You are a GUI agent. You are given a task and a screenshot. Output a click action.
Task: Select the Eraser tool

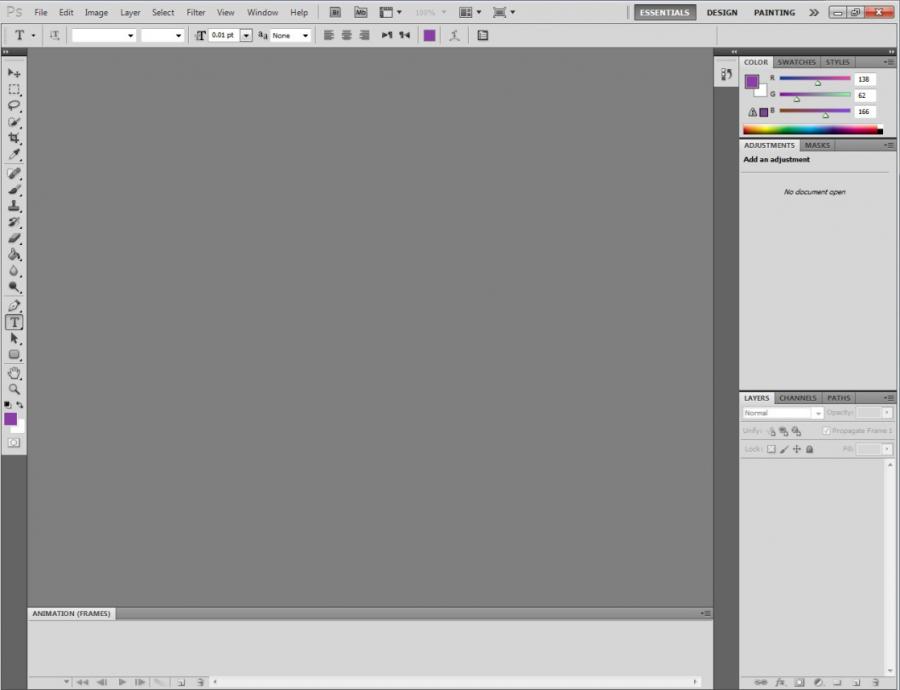[14, 238]
